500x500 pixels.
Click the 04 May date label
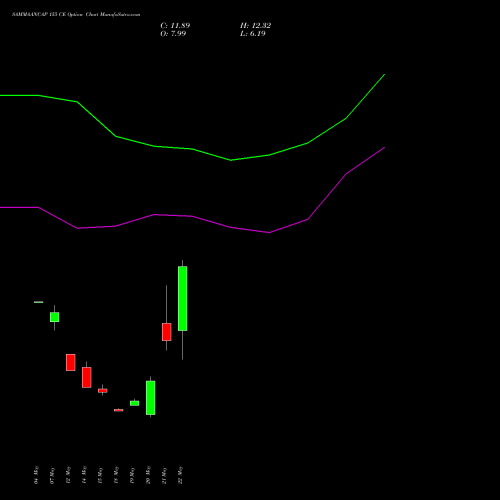pyautogui.click(x=36, y=475)
